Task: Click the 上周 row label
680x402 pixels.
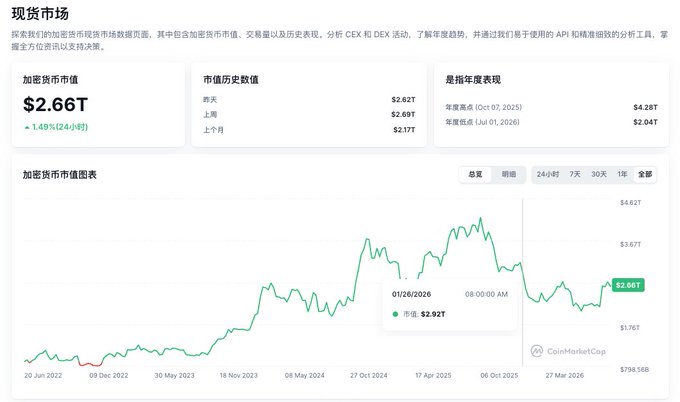Action: [210, 114]
